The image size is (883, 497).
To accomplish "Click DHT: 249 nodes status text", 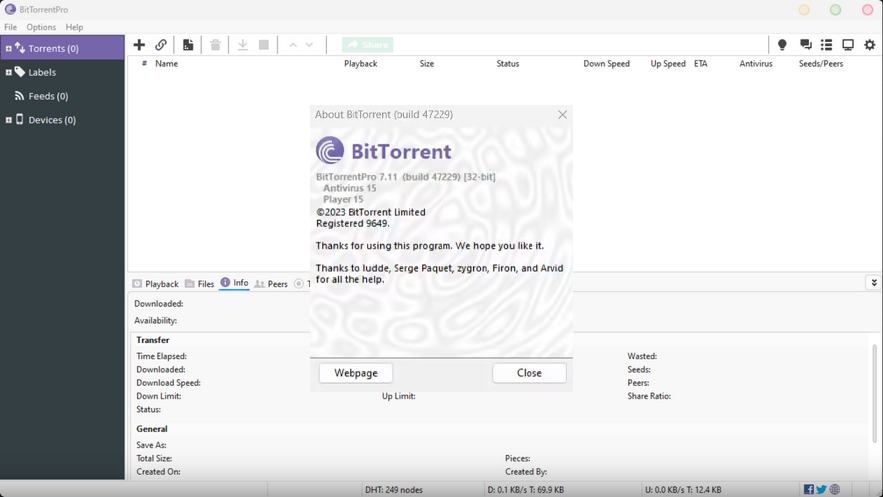I will (394, 490).
